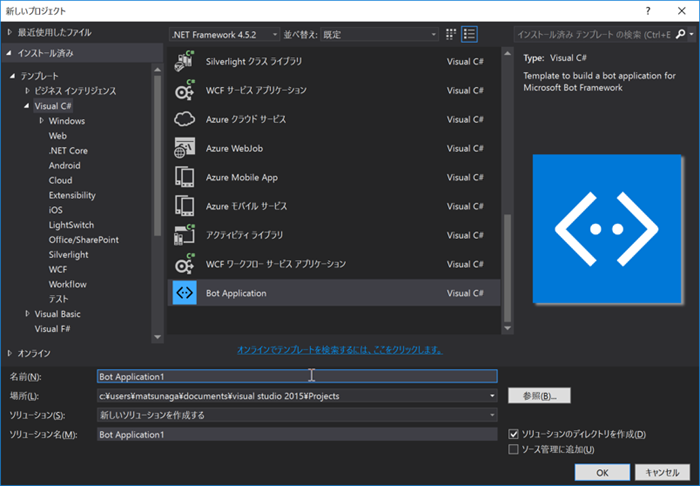This screenshot has width=700, height=486.
Task: Close the 新しいプロジェクト dialog
Action: [682, 11]
